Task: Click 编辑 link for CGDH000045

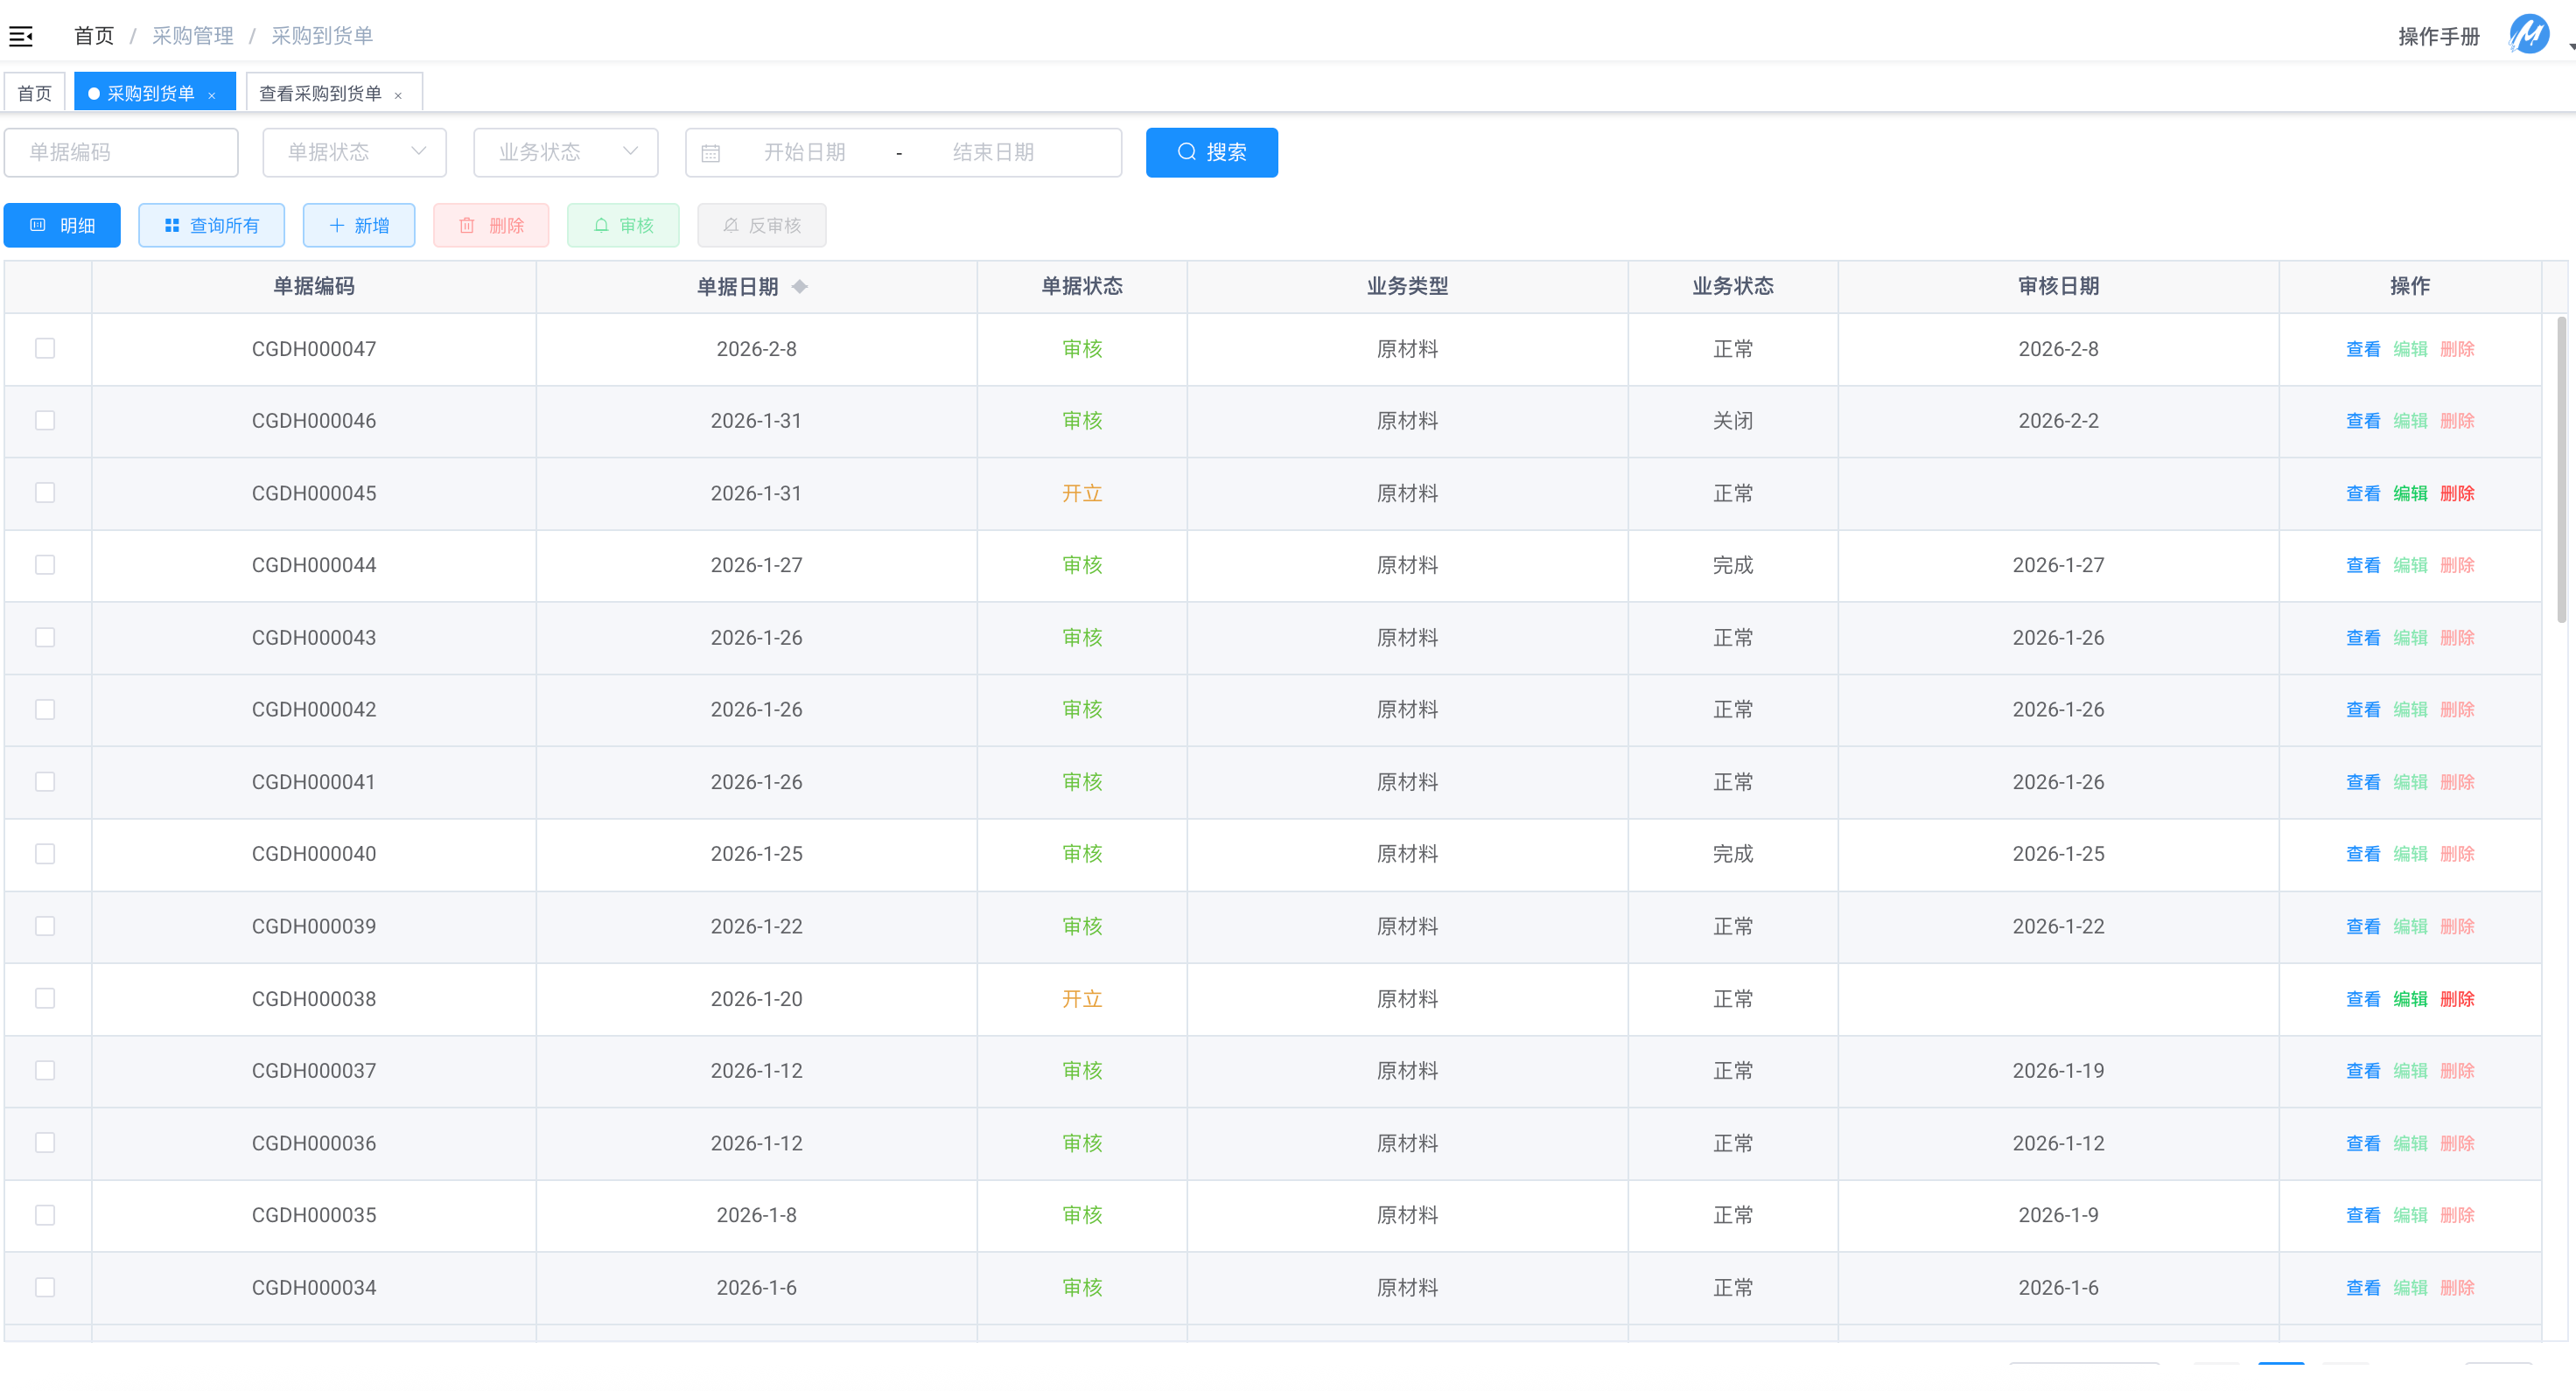Action: (x=2409, y=493)
